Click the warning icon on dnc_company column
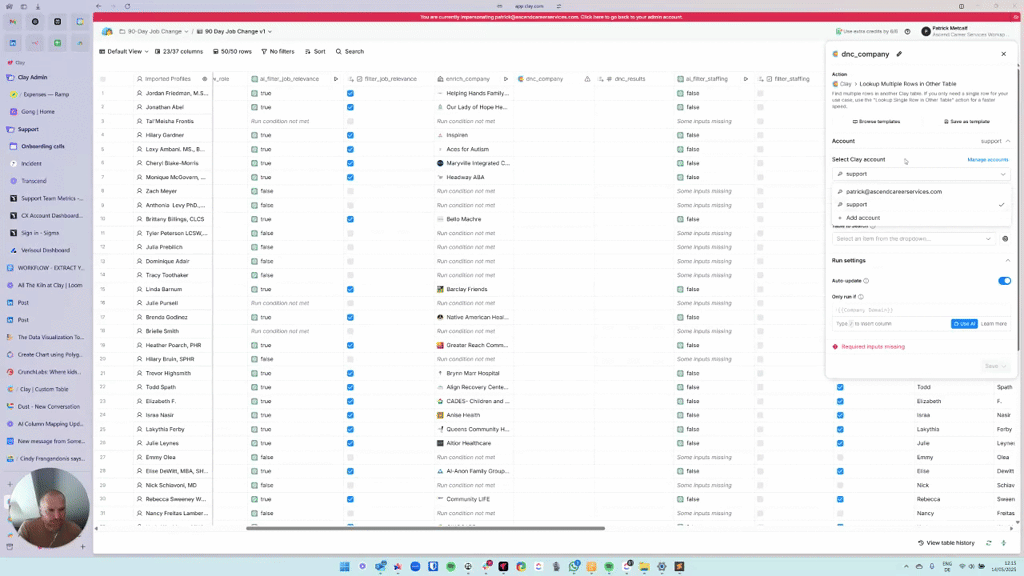This screenshot has width=1024, height=576. point(587,79)
